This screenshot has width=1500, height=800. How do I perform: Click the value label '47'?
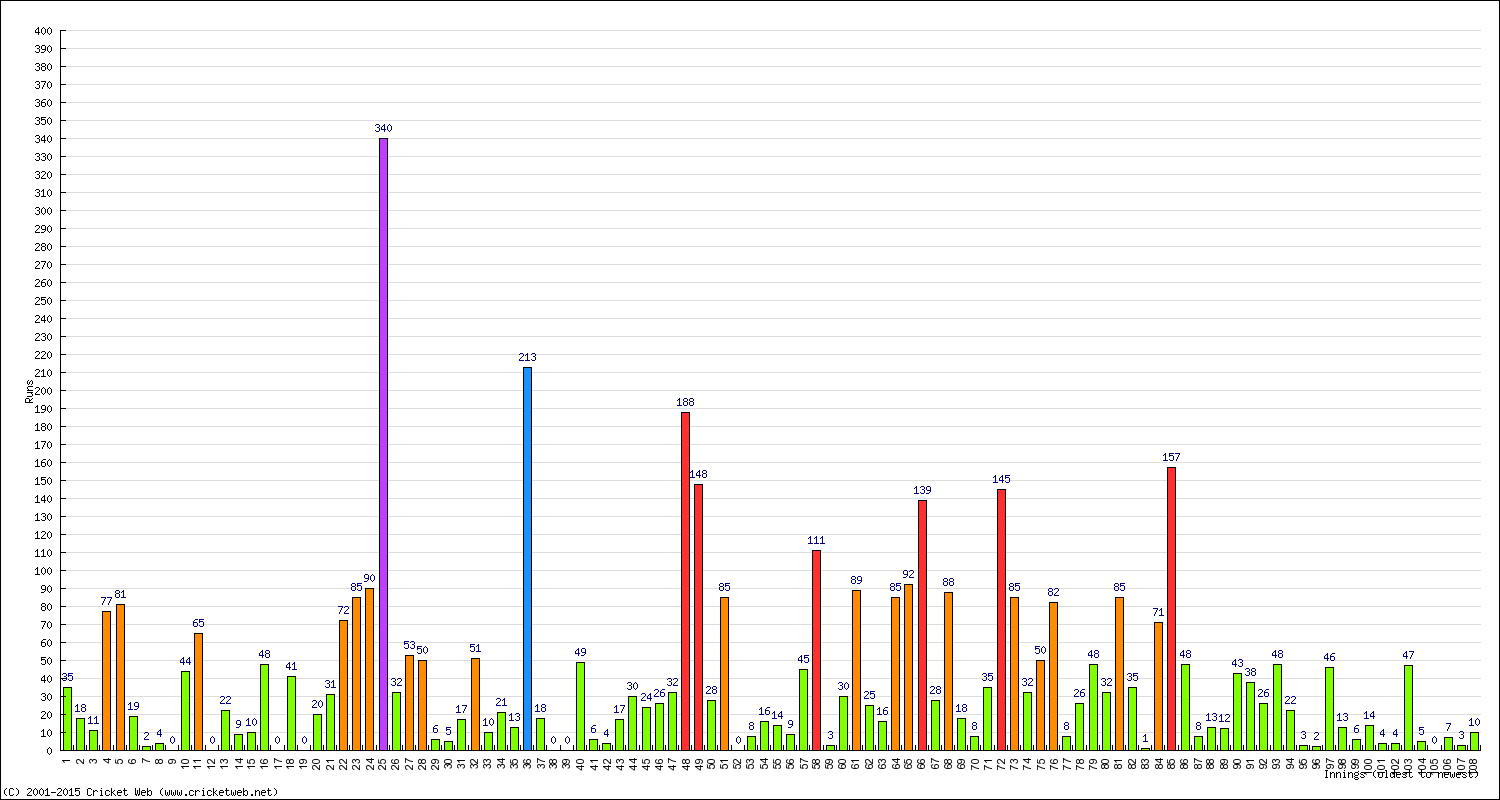pos(1408,655)
